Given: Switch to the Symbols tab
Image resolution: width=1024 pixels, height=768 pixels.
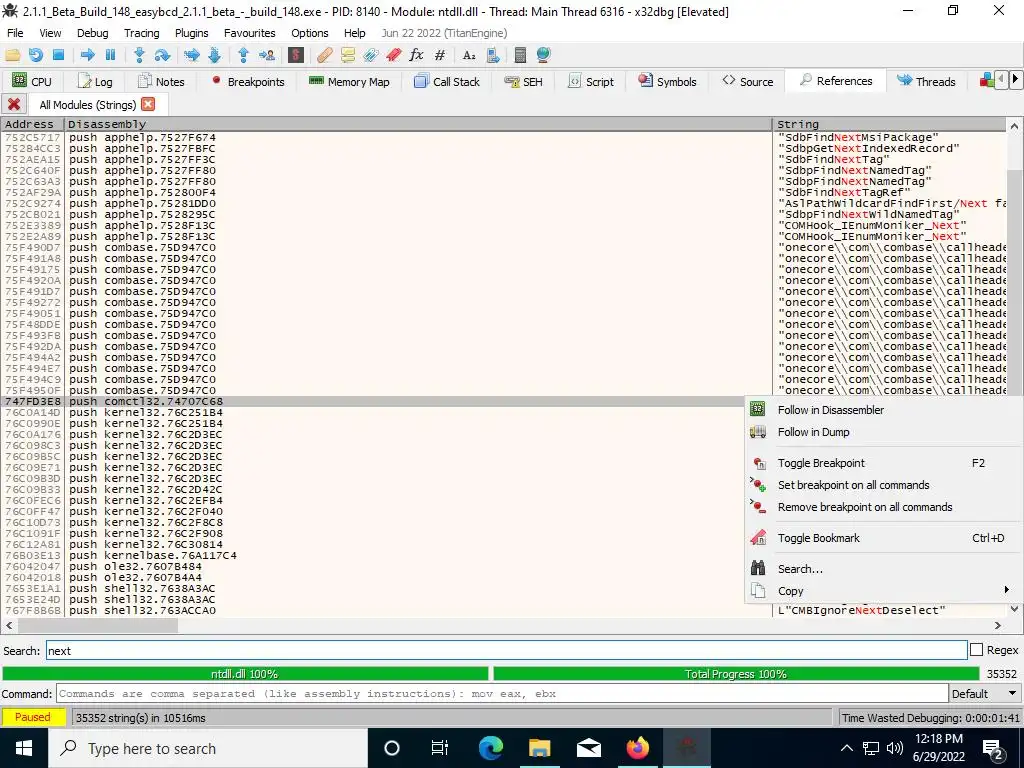Looking at the screenshot, I should [x=667, y=82].
